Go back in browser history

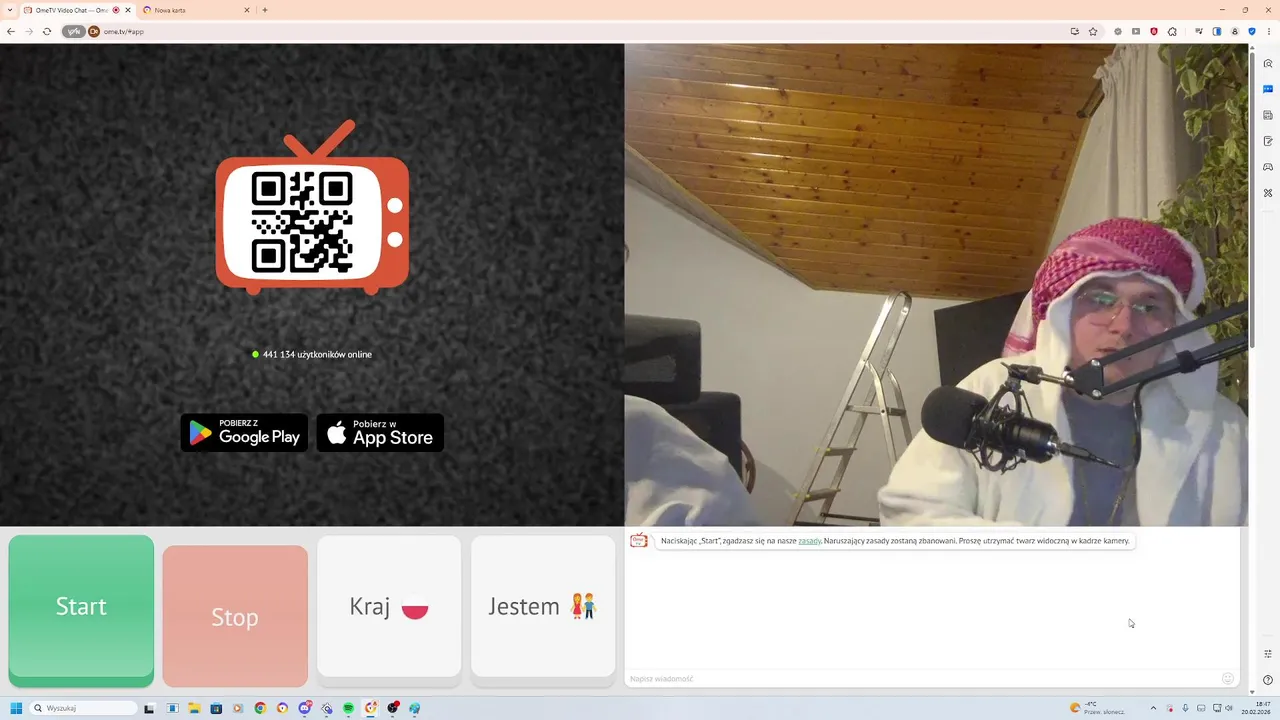pyautogui.click(x=11, y=31)
